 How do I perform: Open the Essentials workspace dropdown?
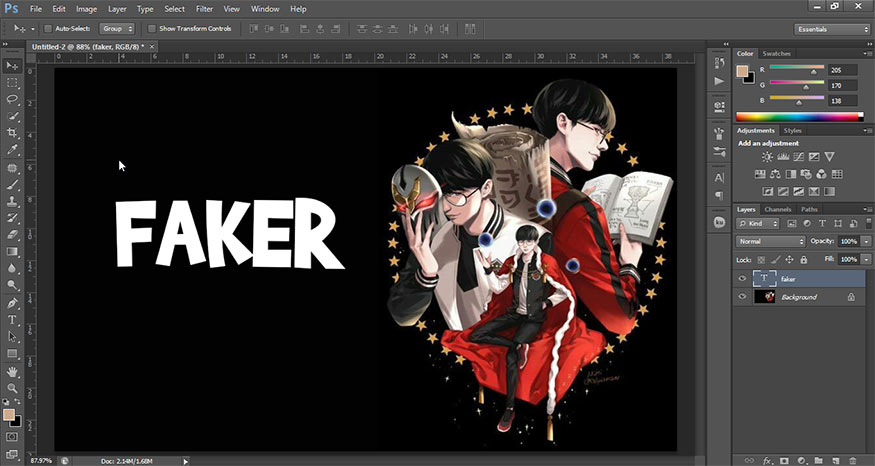pyautogui.click(x=831, y=29)
